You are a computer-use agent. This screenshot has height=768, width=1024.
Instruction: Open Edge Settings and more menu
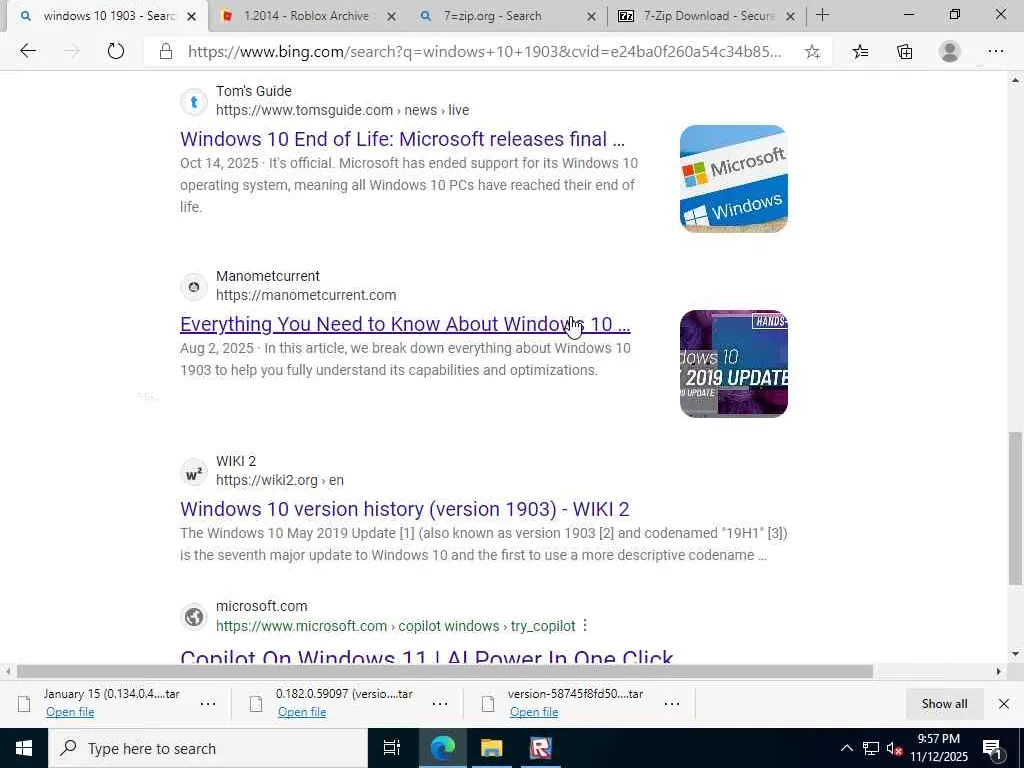pos(995,52)
